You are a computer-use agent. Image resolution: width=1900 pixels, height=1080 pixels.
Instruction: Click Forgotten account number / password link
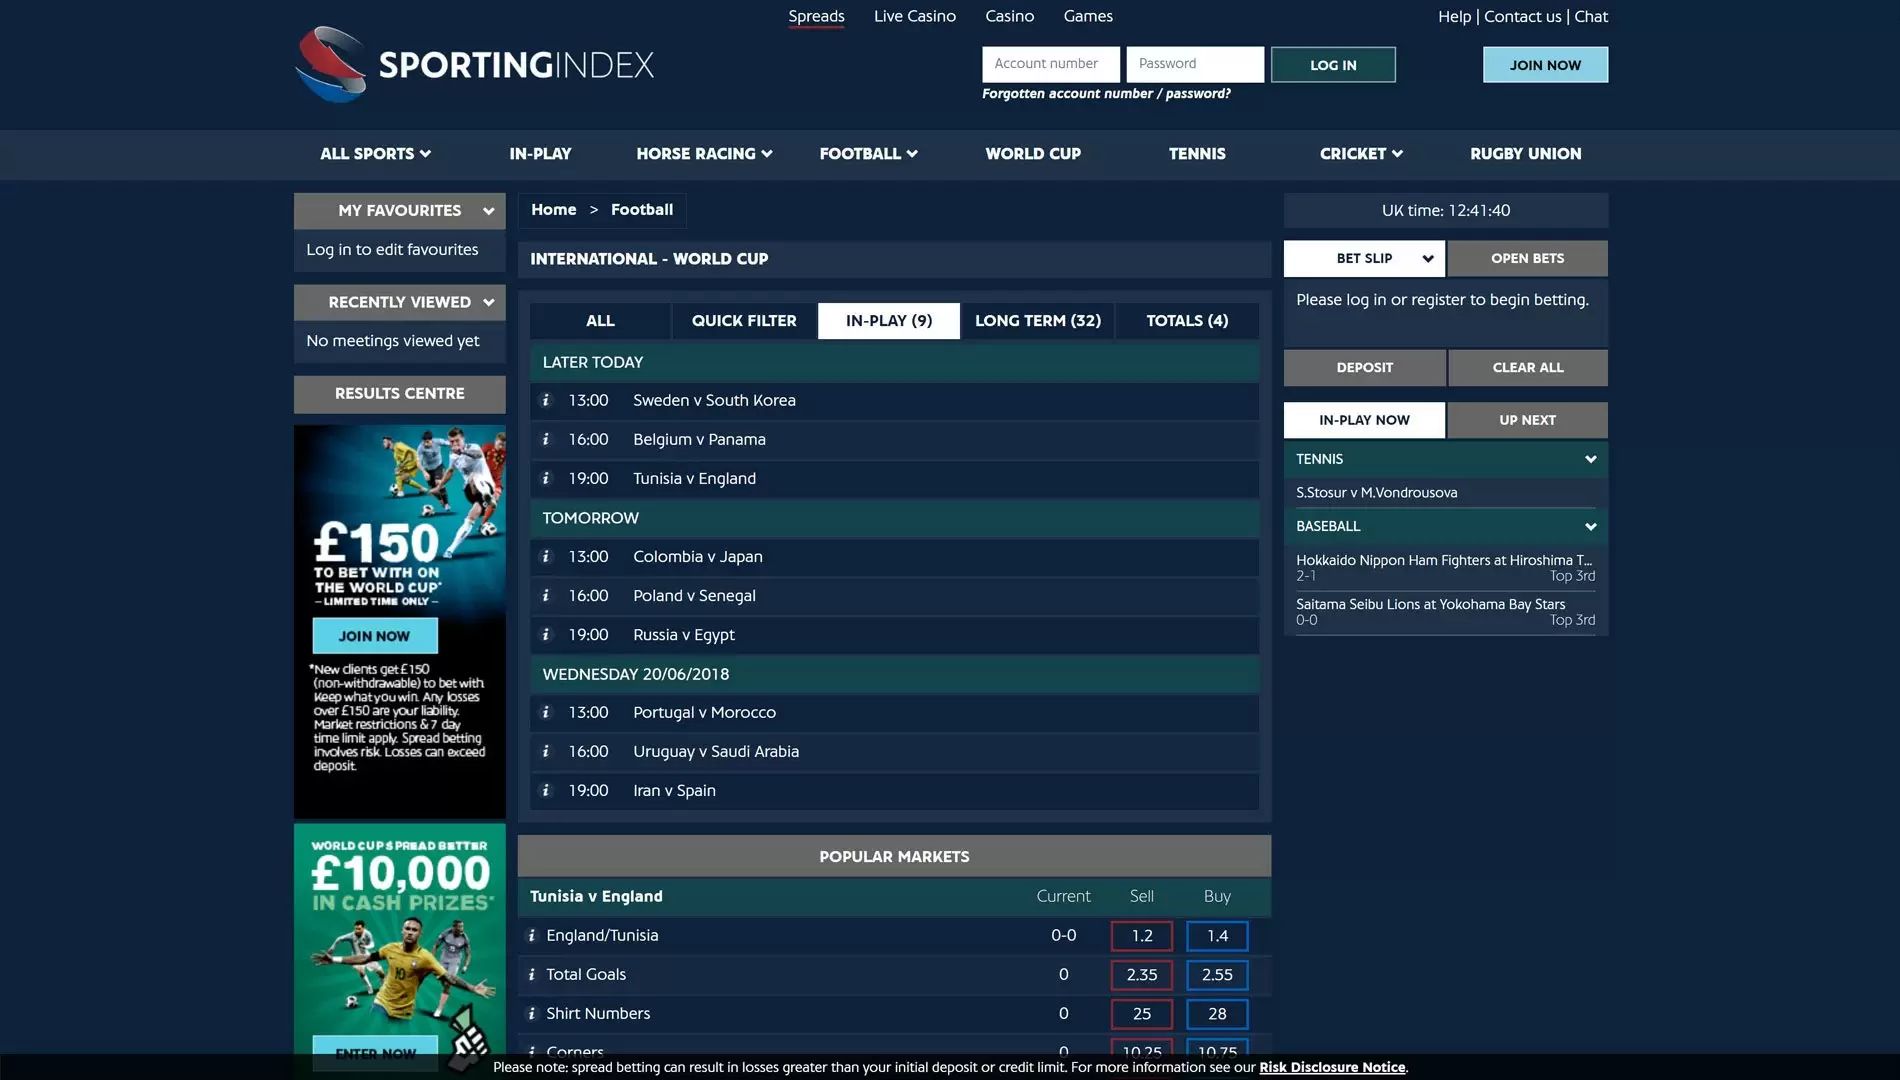pyautogui.click(x=1106, y=93)
